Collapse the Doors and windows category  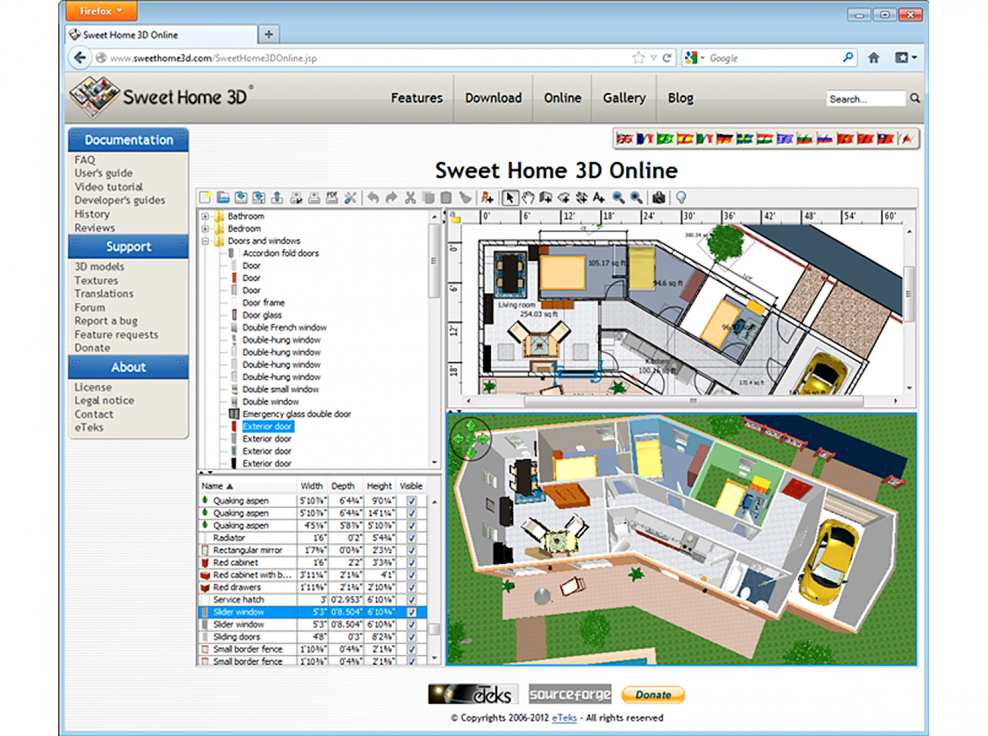207,240
